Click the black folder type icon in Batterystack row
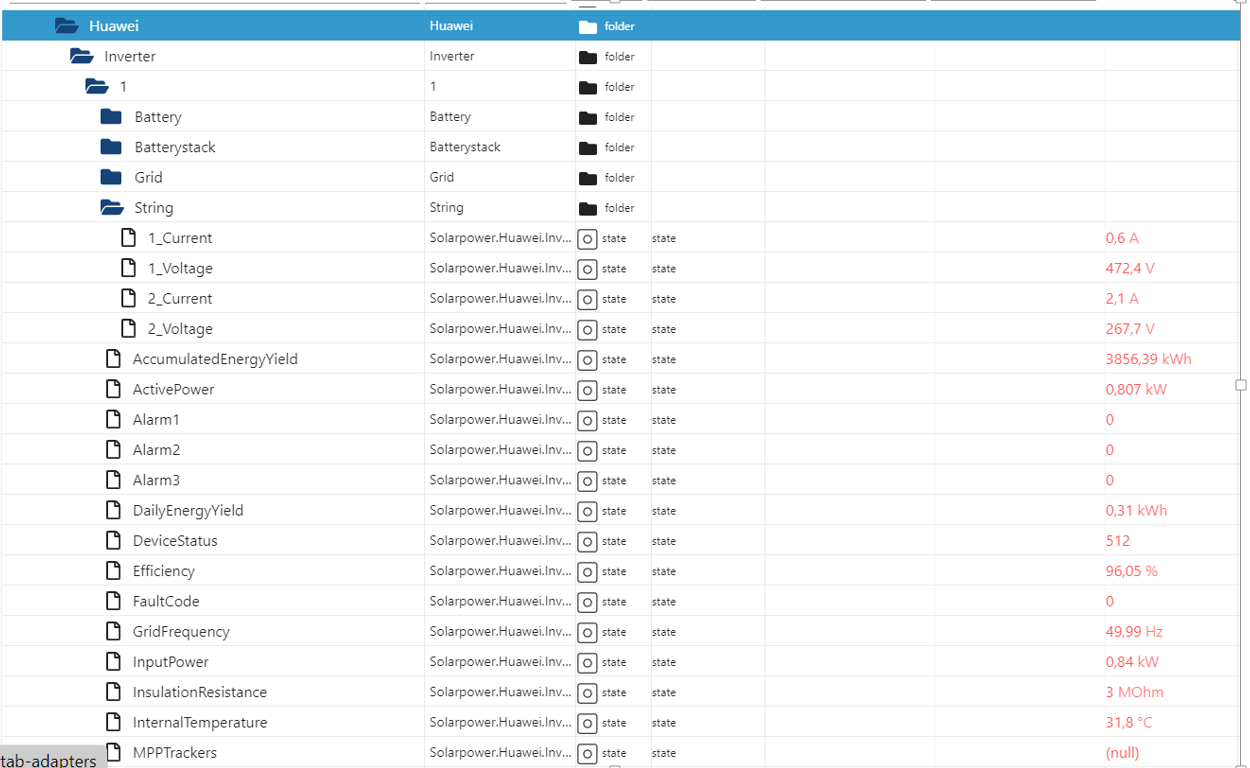 (x=588, y=148)
